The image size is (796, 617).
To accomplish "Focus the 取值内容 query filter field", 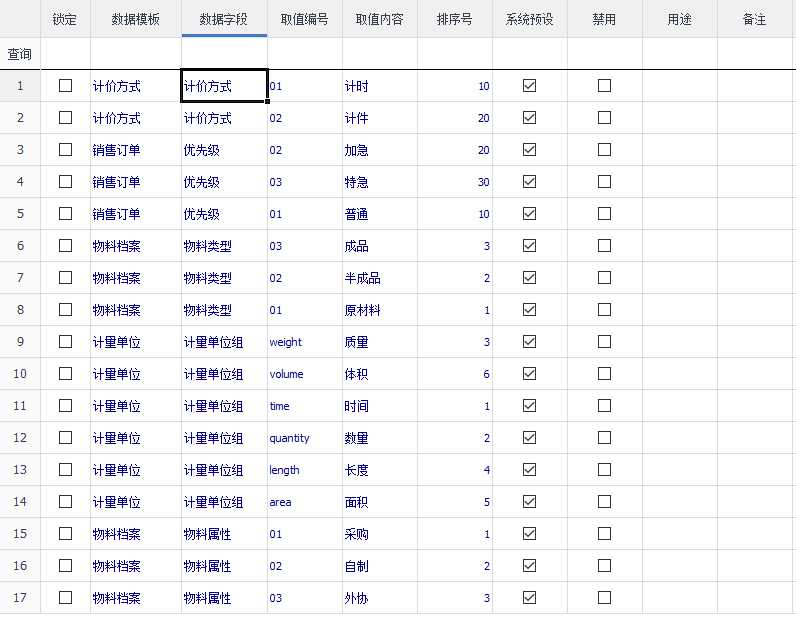I will click(x=380, y=53).
